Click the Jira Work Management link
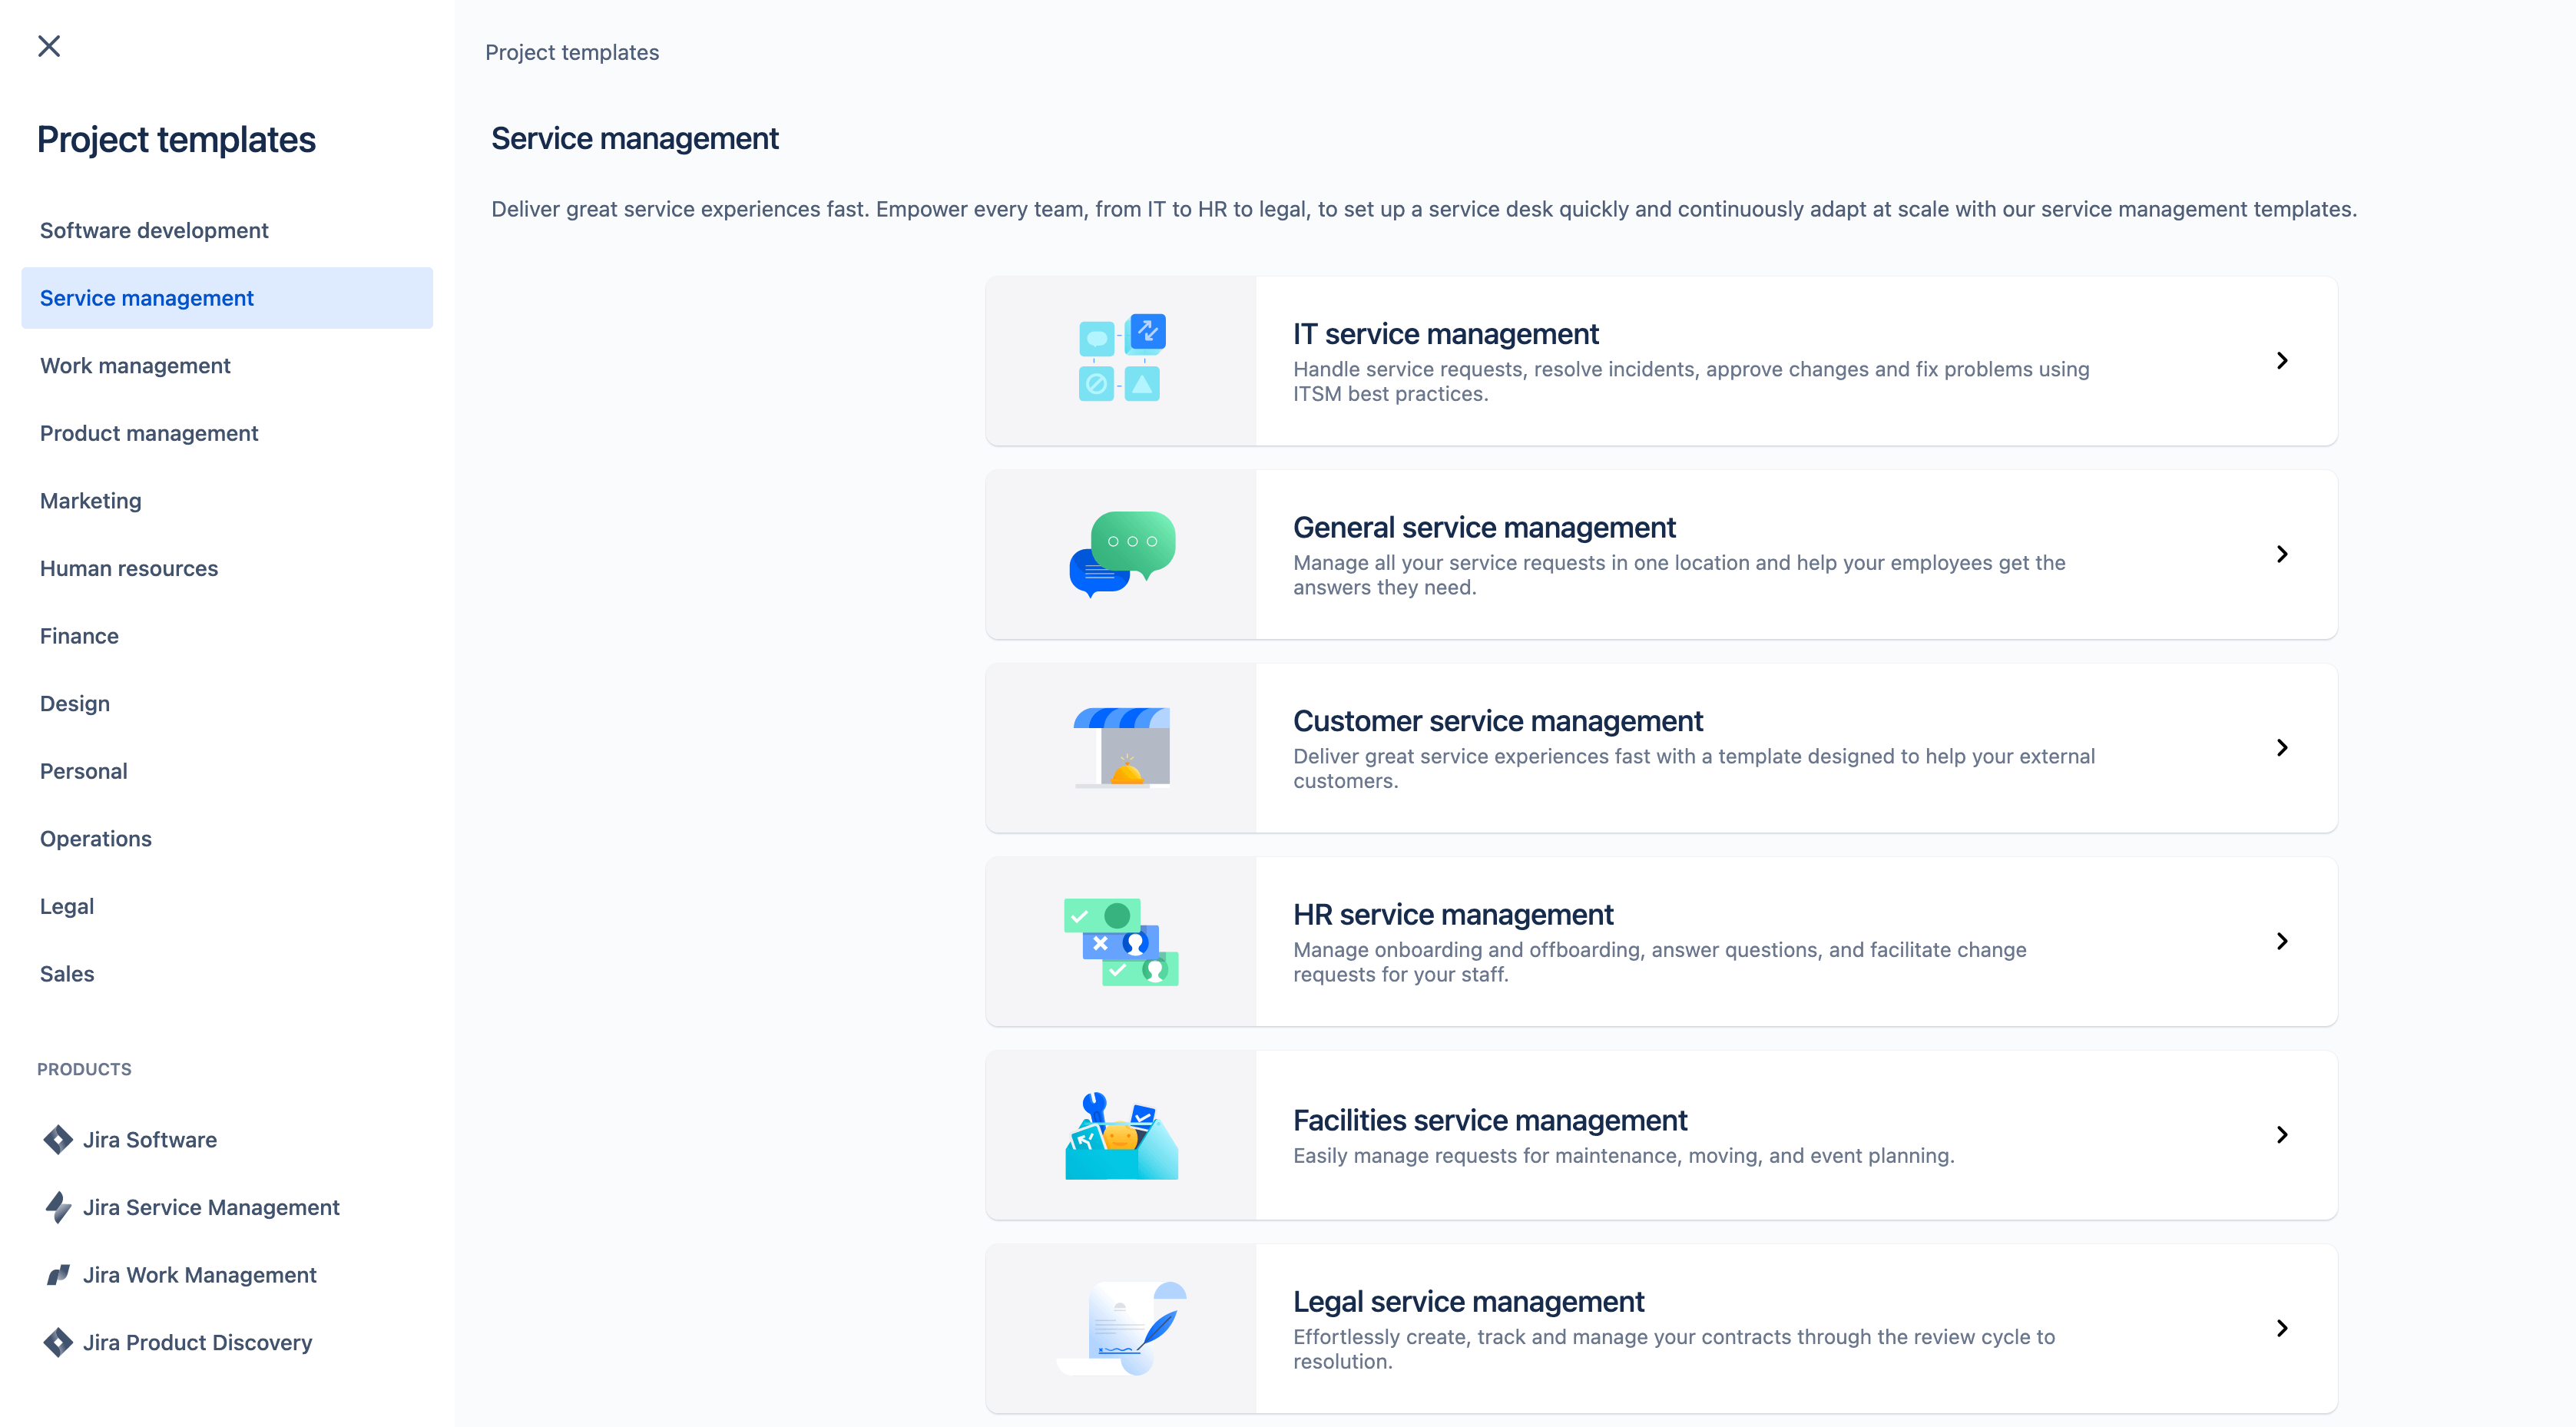This screenshot has width=2576, height=1427. [200, 1274]
